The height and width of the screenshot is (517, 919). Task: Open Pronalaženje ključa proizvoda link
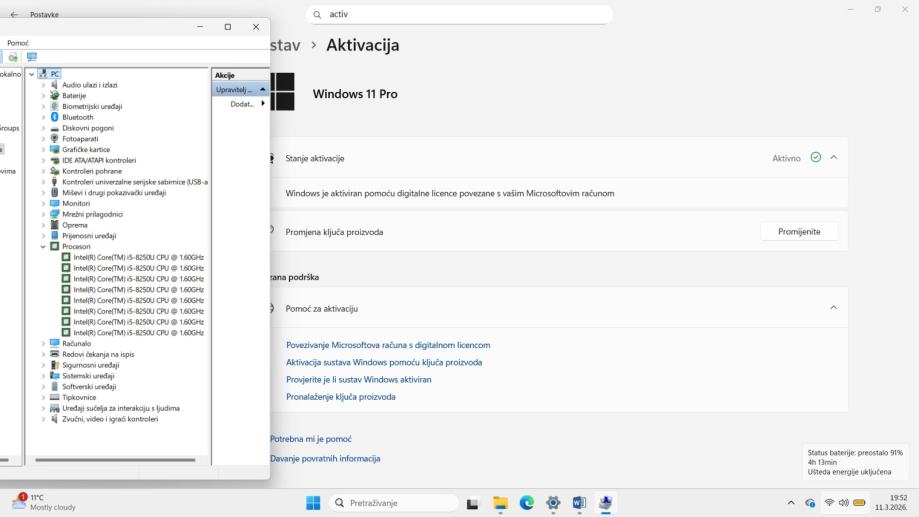[341, 397]
